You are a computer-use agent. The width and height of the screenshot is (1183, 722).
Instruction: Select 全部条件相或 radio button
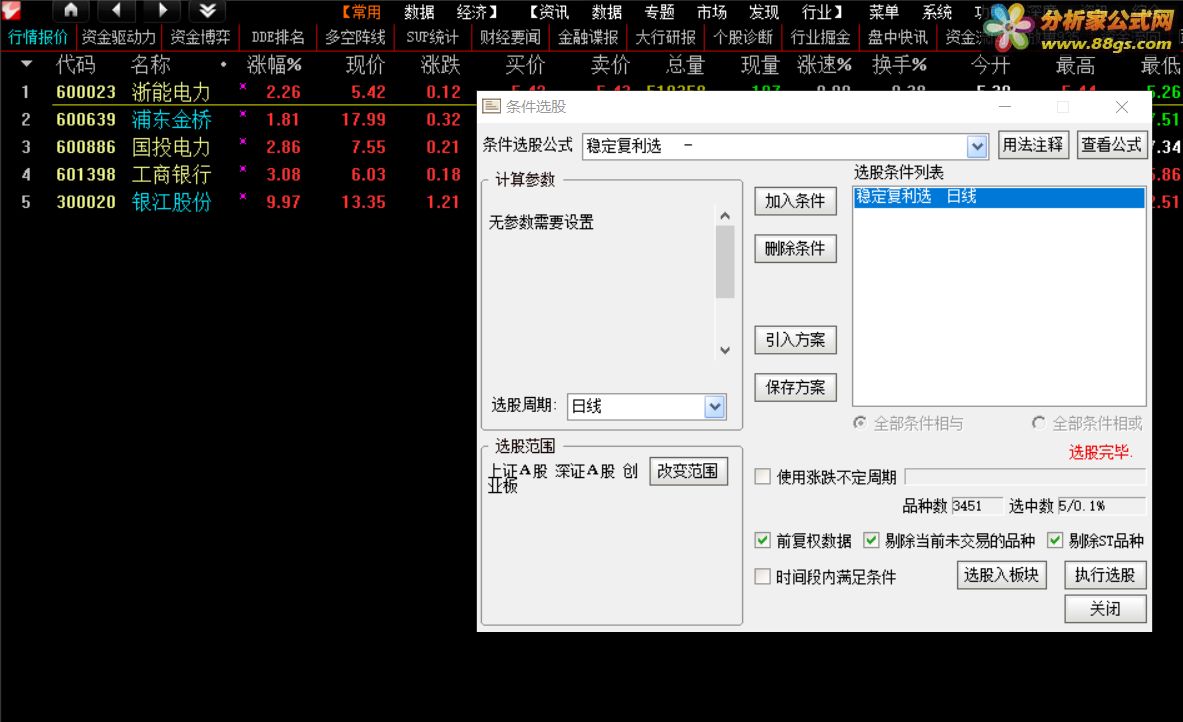[x=1039, y=422]
